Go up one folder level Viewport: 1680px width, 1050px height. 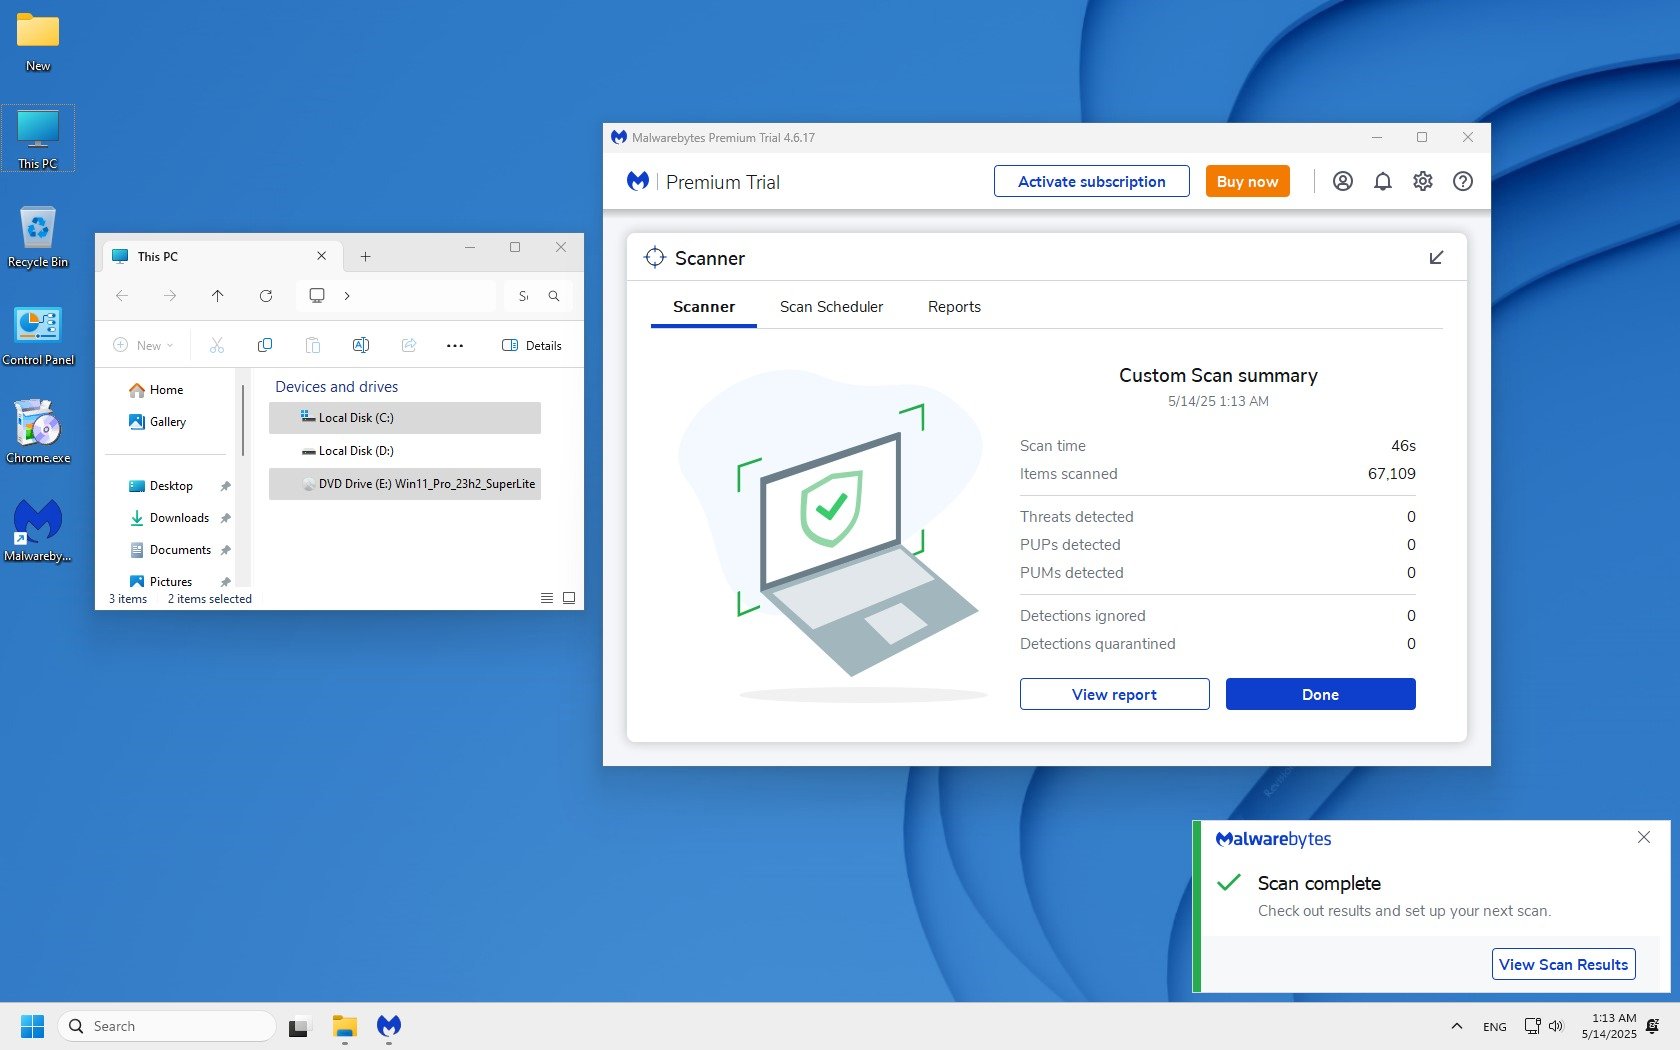click(x=218, y=296)
